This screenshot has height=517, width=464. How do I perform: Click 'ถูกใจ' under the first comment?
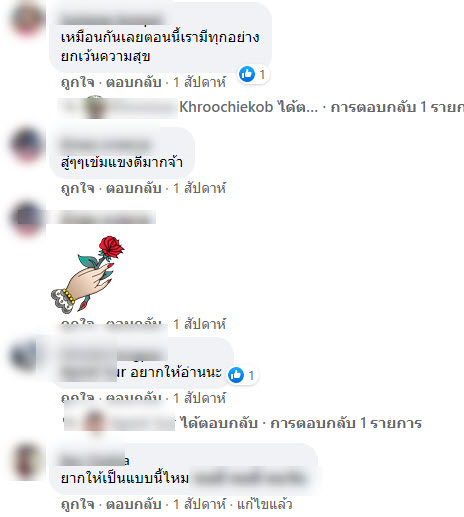coord(78,82)
